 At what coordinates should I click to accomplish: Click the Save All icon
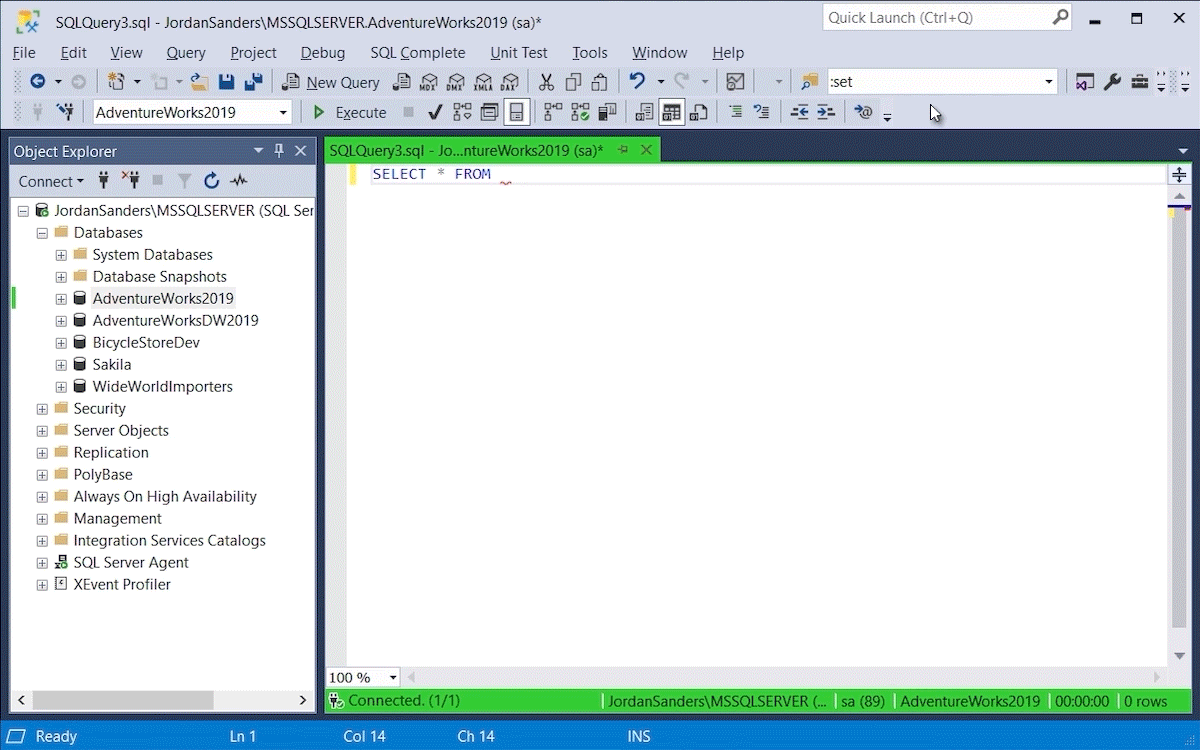coord(253,82)
